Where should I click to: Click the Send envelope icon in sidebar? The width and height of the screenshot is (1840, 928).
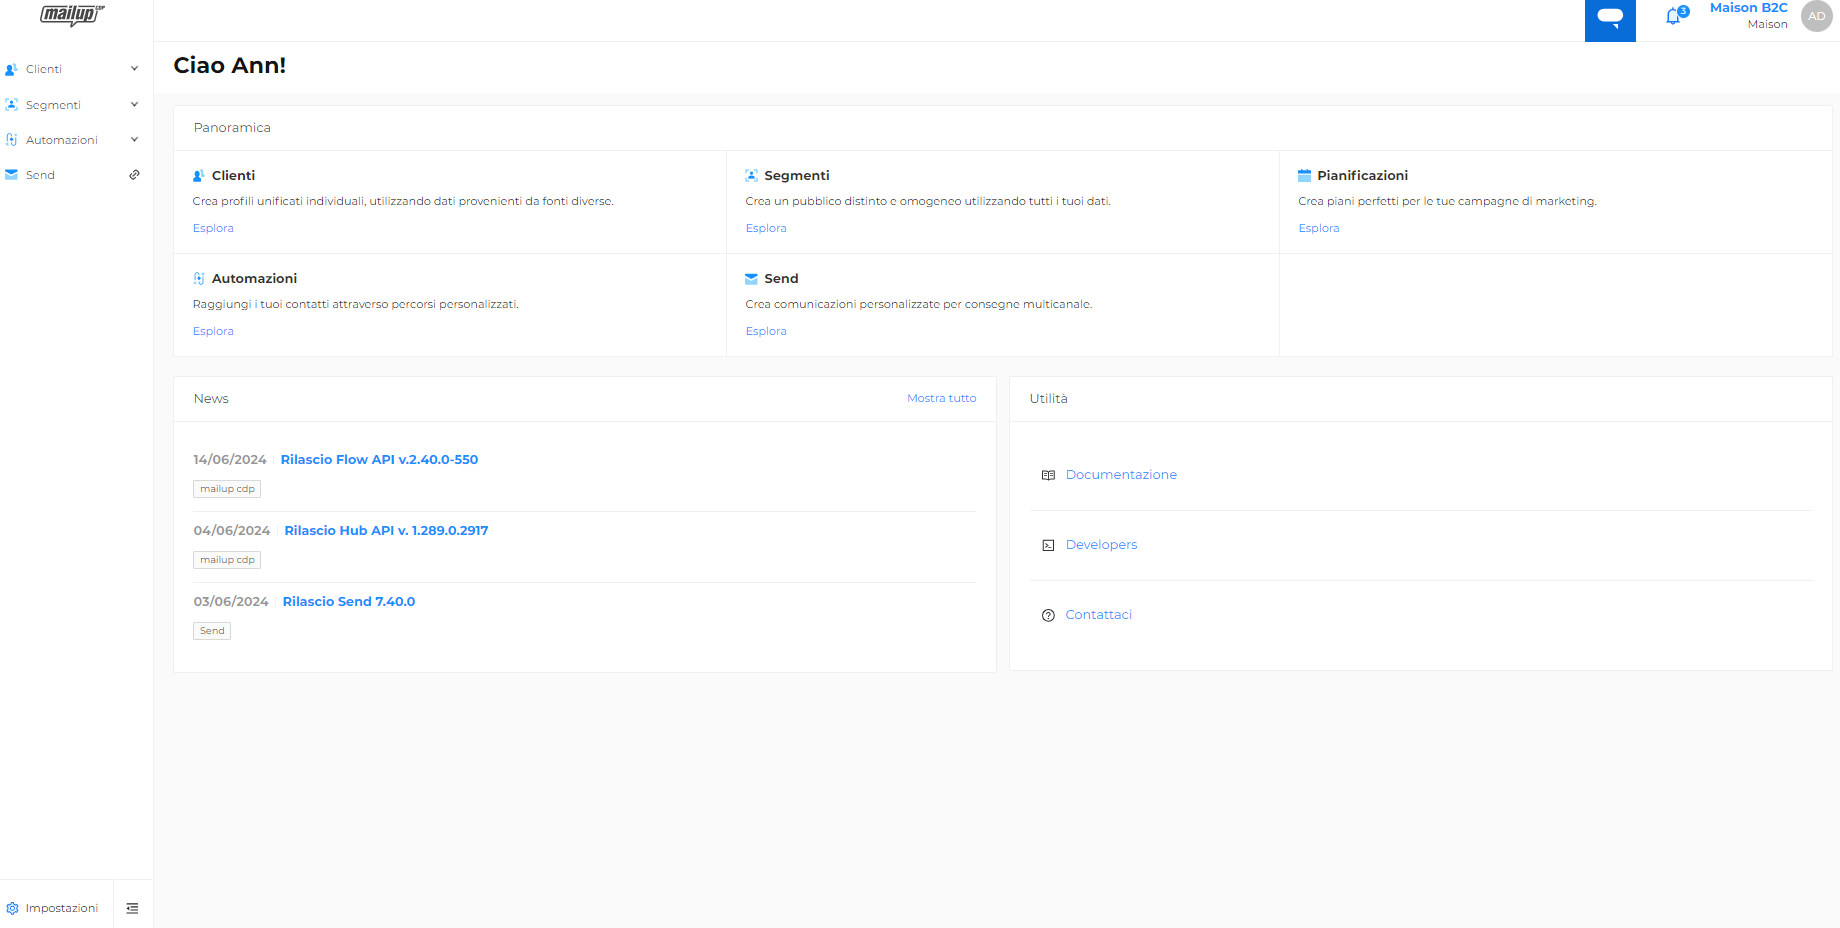tap(12, 175)
